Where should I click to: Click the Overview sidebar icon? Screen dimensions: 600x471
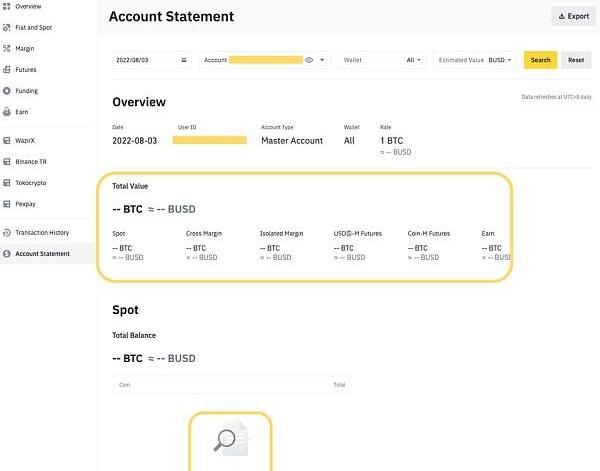[7, 5]
